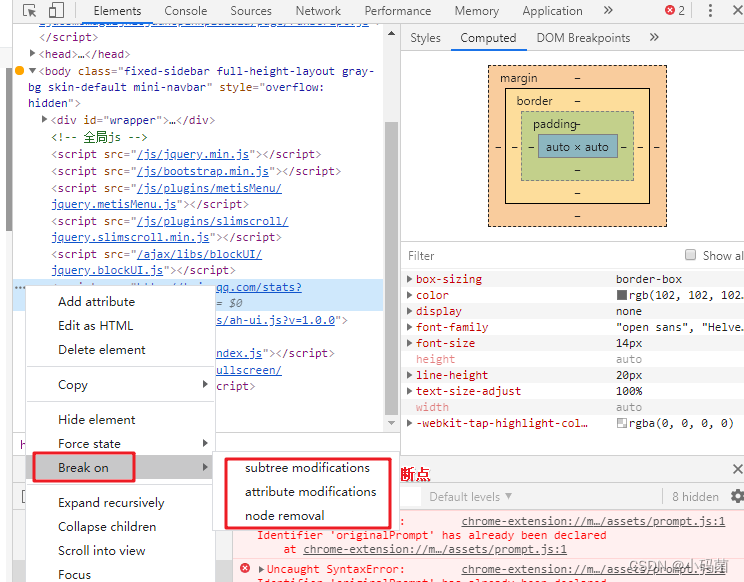Open the Performance tab
Image resolution: width=744 pixels, height=582 pixels.
coord(398,10)
